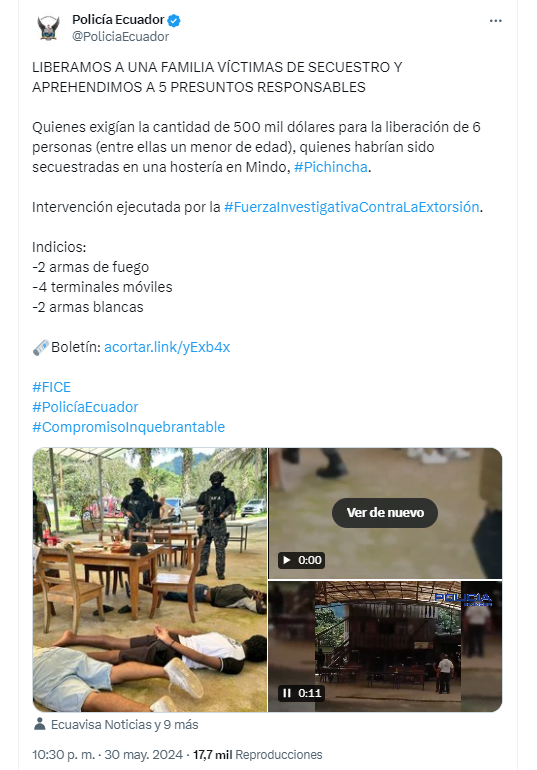Click the 10:30 p. m. 30 may. 2024 timestamp
The width and height of the screenshot is (537, 770).
[x=107, y=754]
